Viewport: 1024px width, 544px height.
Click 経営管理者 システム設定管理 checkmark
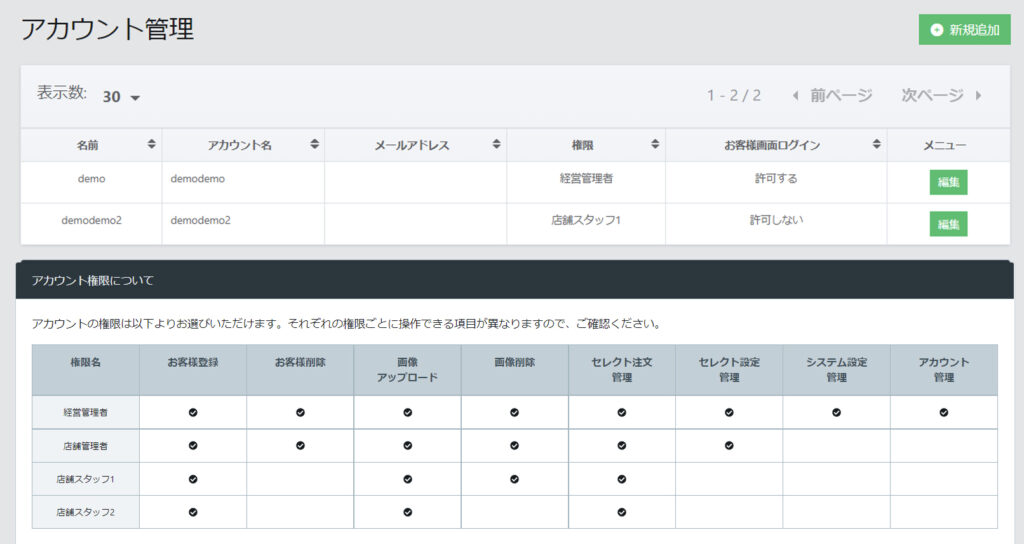836,412
